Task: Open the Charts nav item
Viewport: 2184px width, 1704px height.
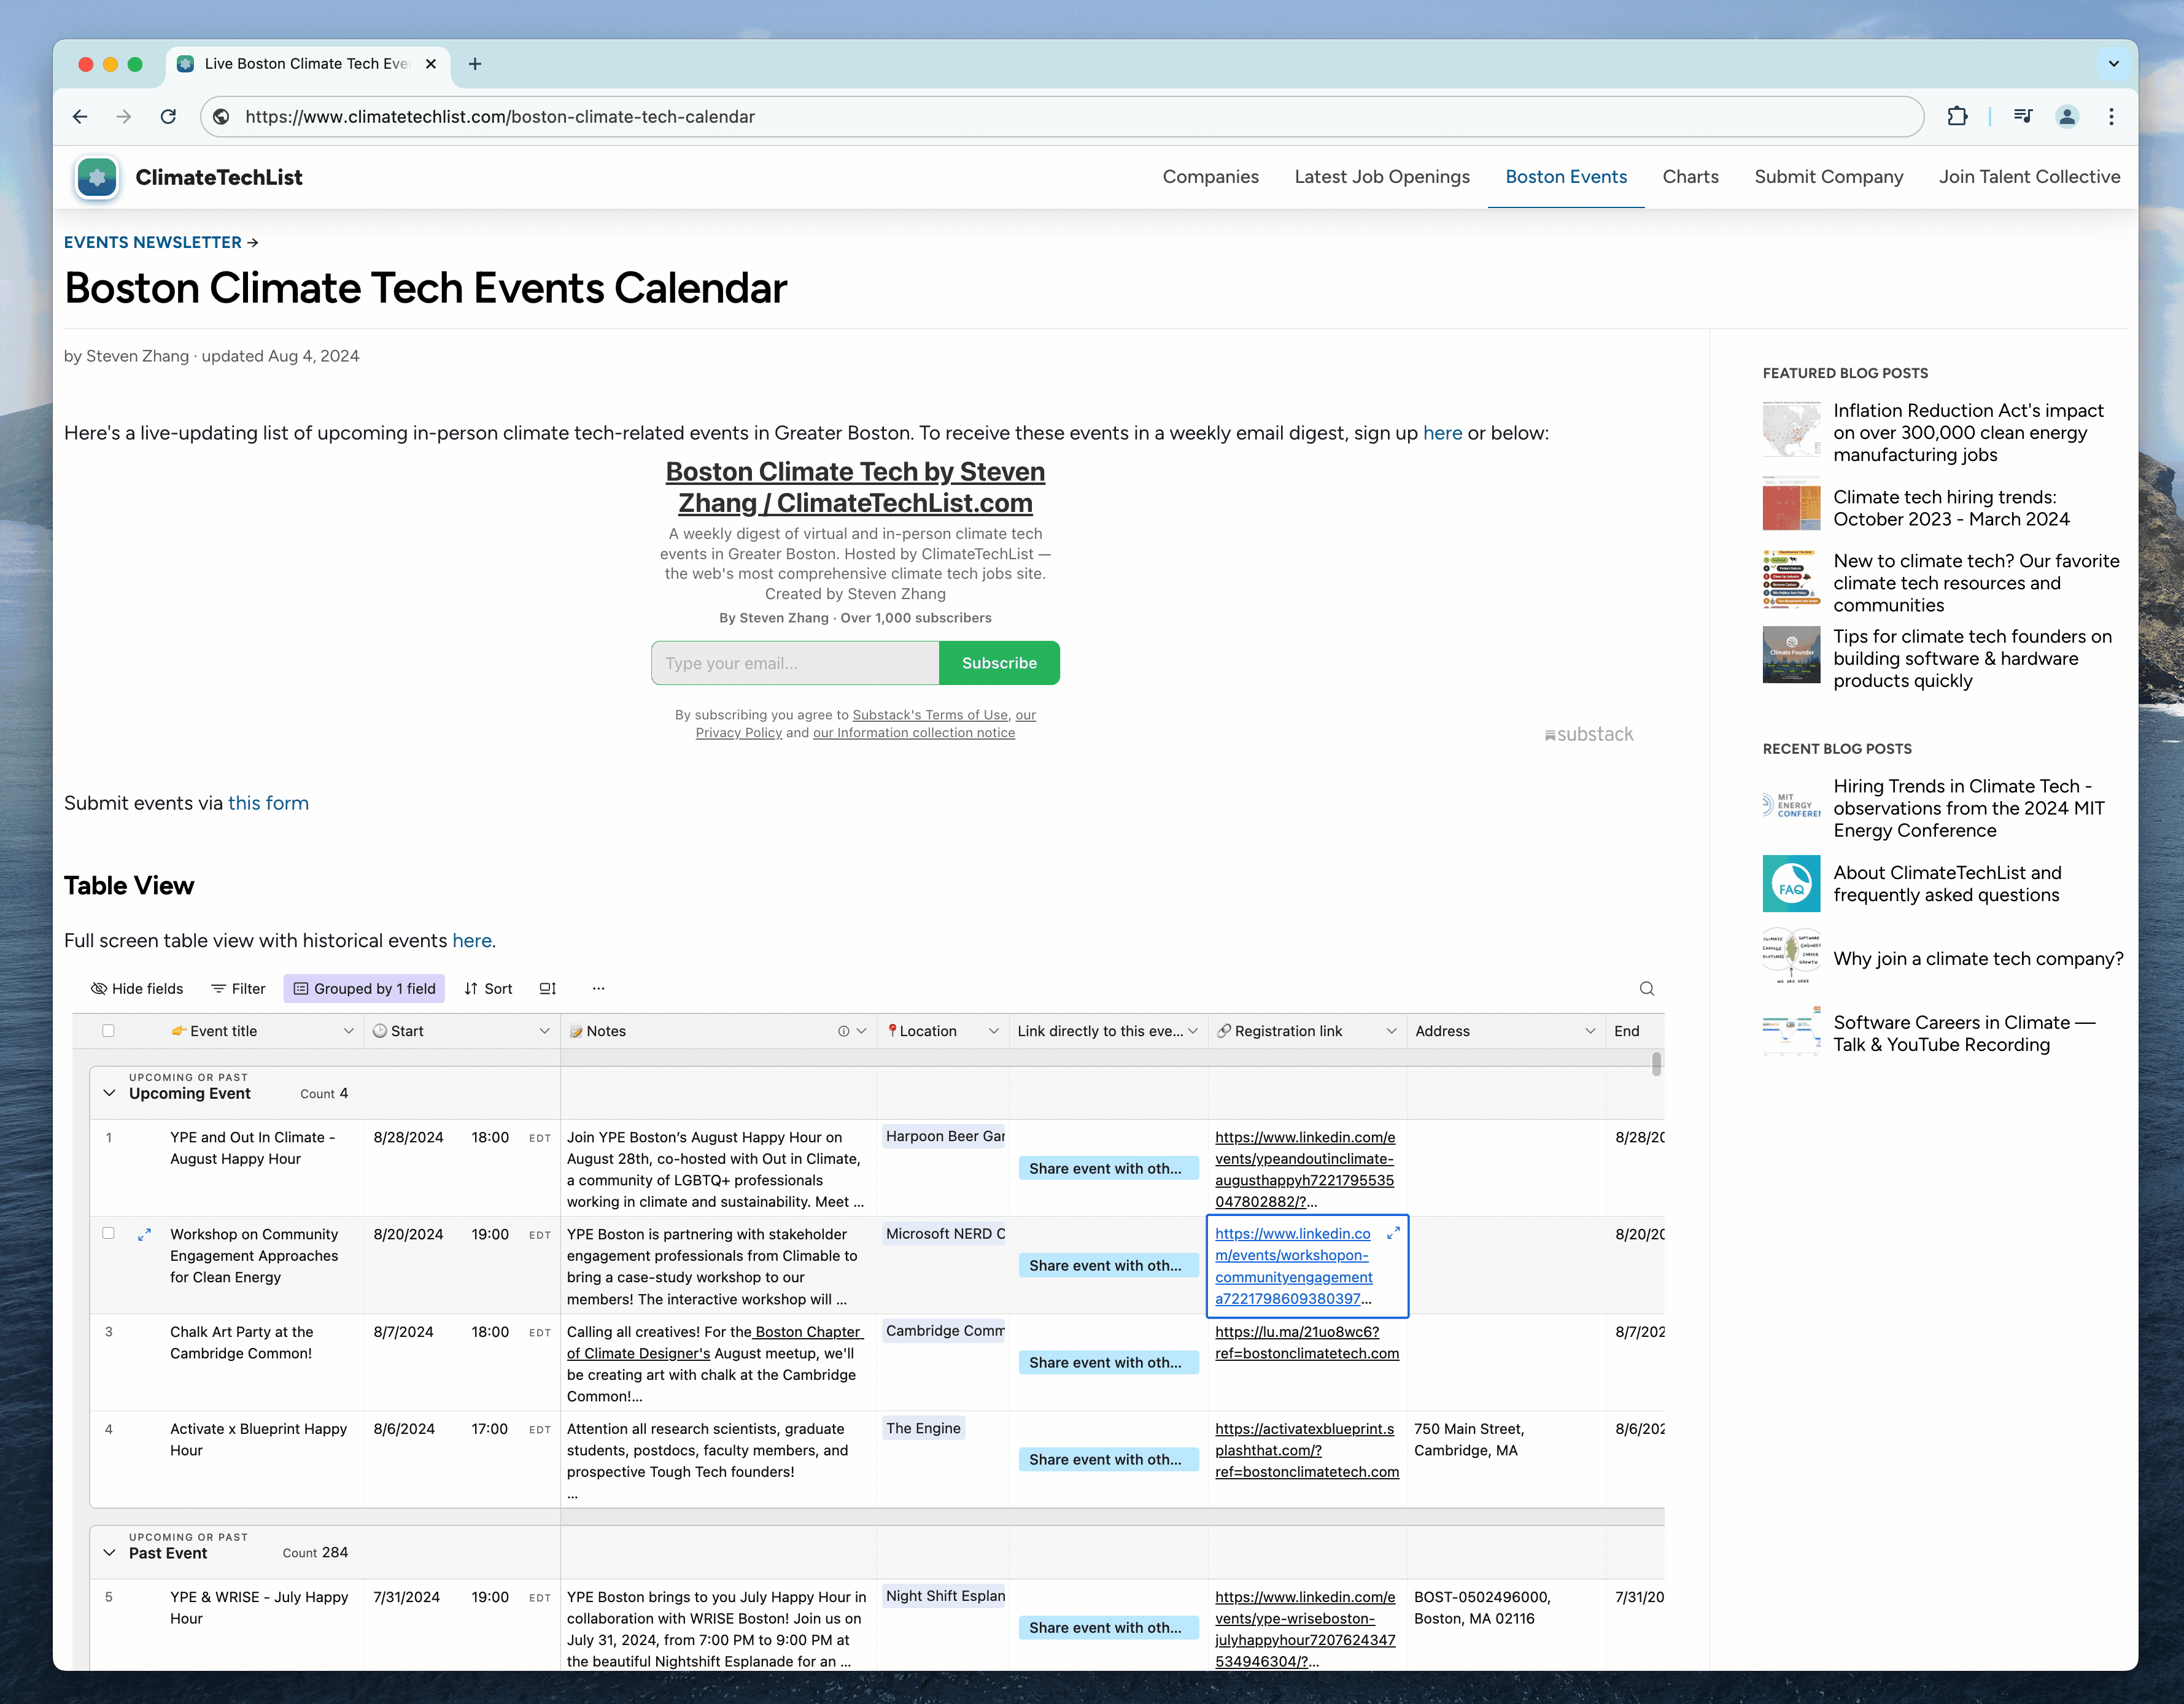Action: coord(1690,177)
